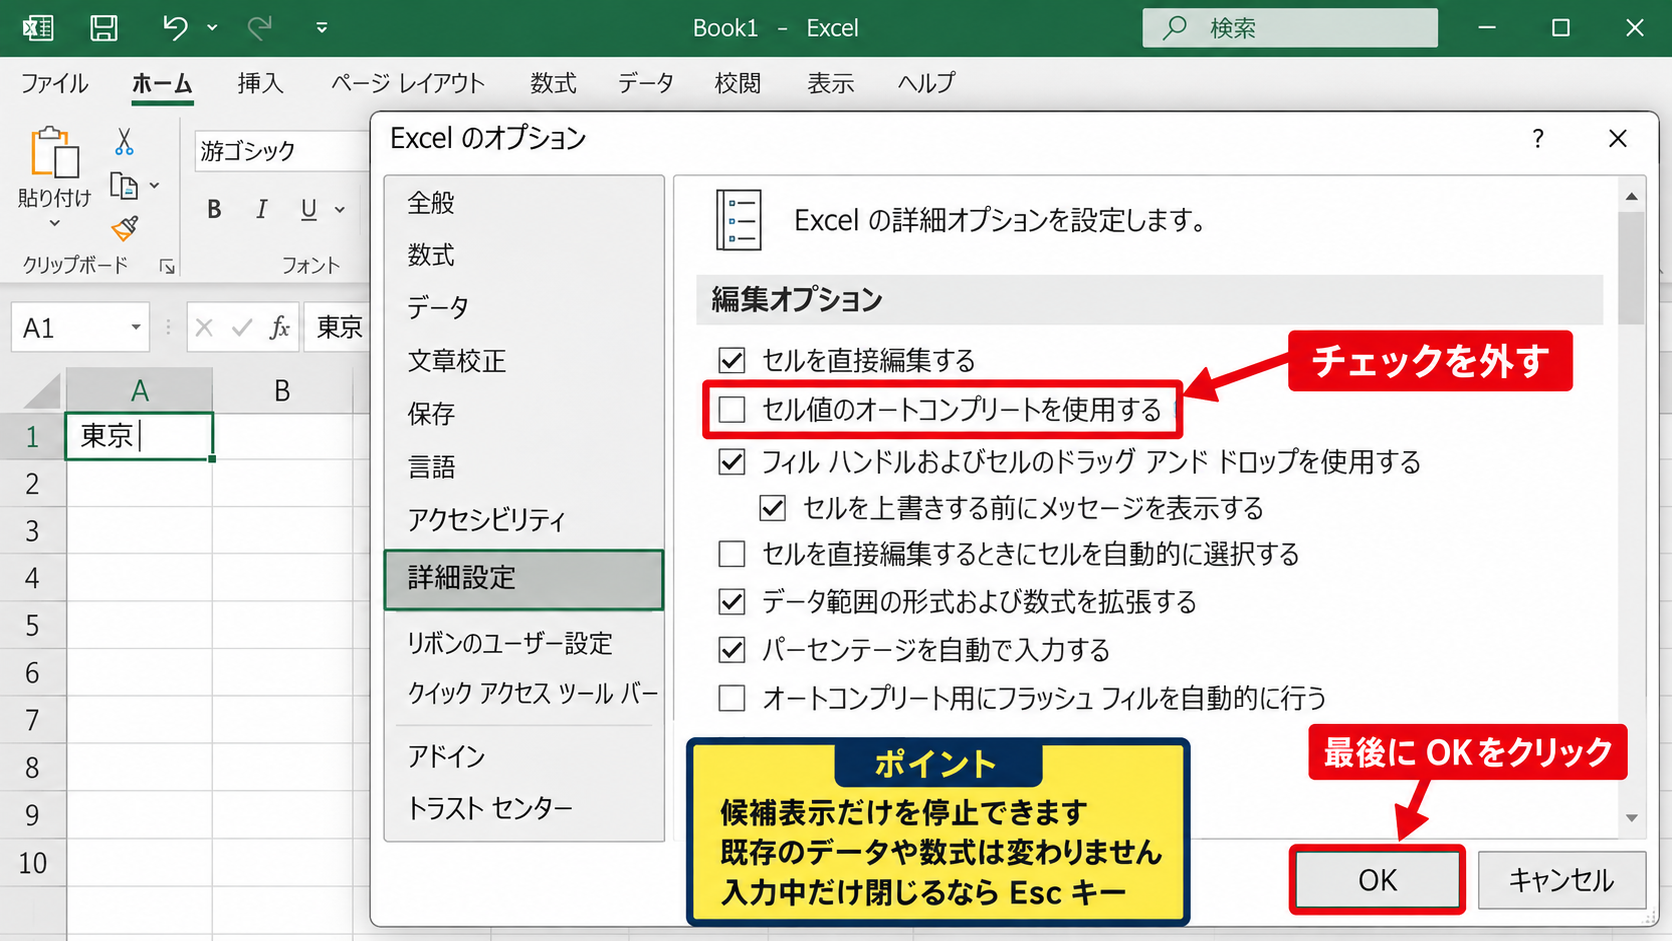Uncheck セルを直接編集する checkbox
1672x941 pixels.
[732, 360]
